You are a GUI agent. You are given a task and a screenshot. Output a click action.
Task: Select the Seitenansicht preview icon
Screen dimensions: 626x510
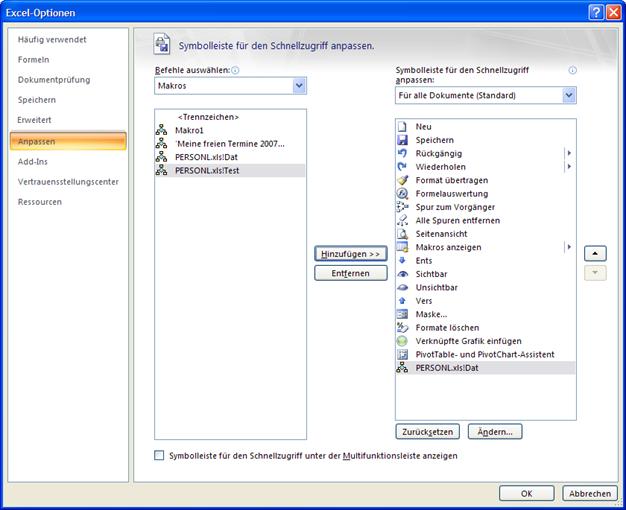coord(403,233)
